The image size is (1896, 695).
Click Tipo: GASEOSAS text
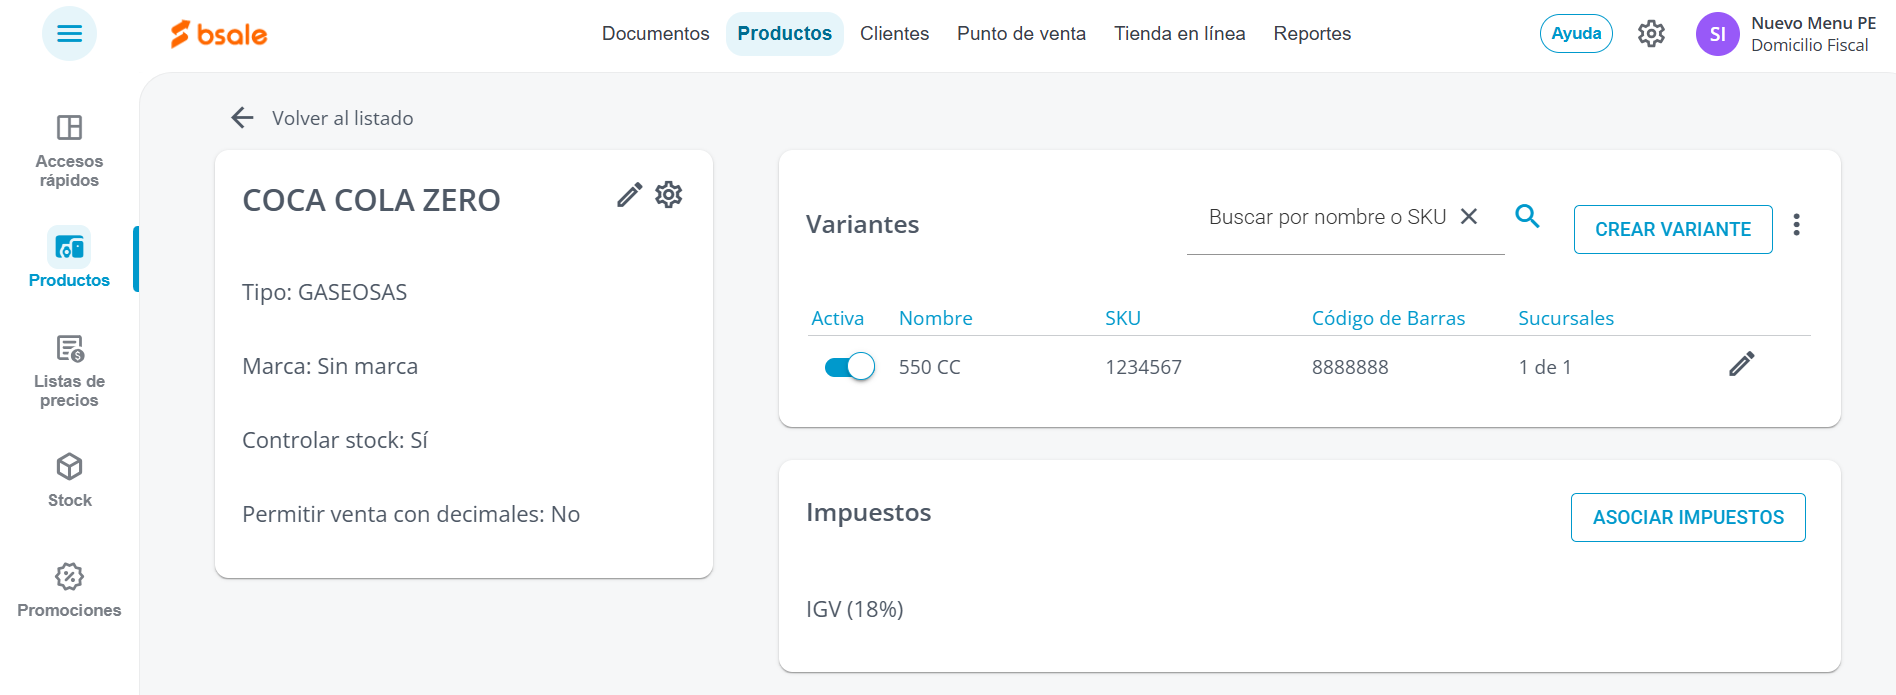325,292
